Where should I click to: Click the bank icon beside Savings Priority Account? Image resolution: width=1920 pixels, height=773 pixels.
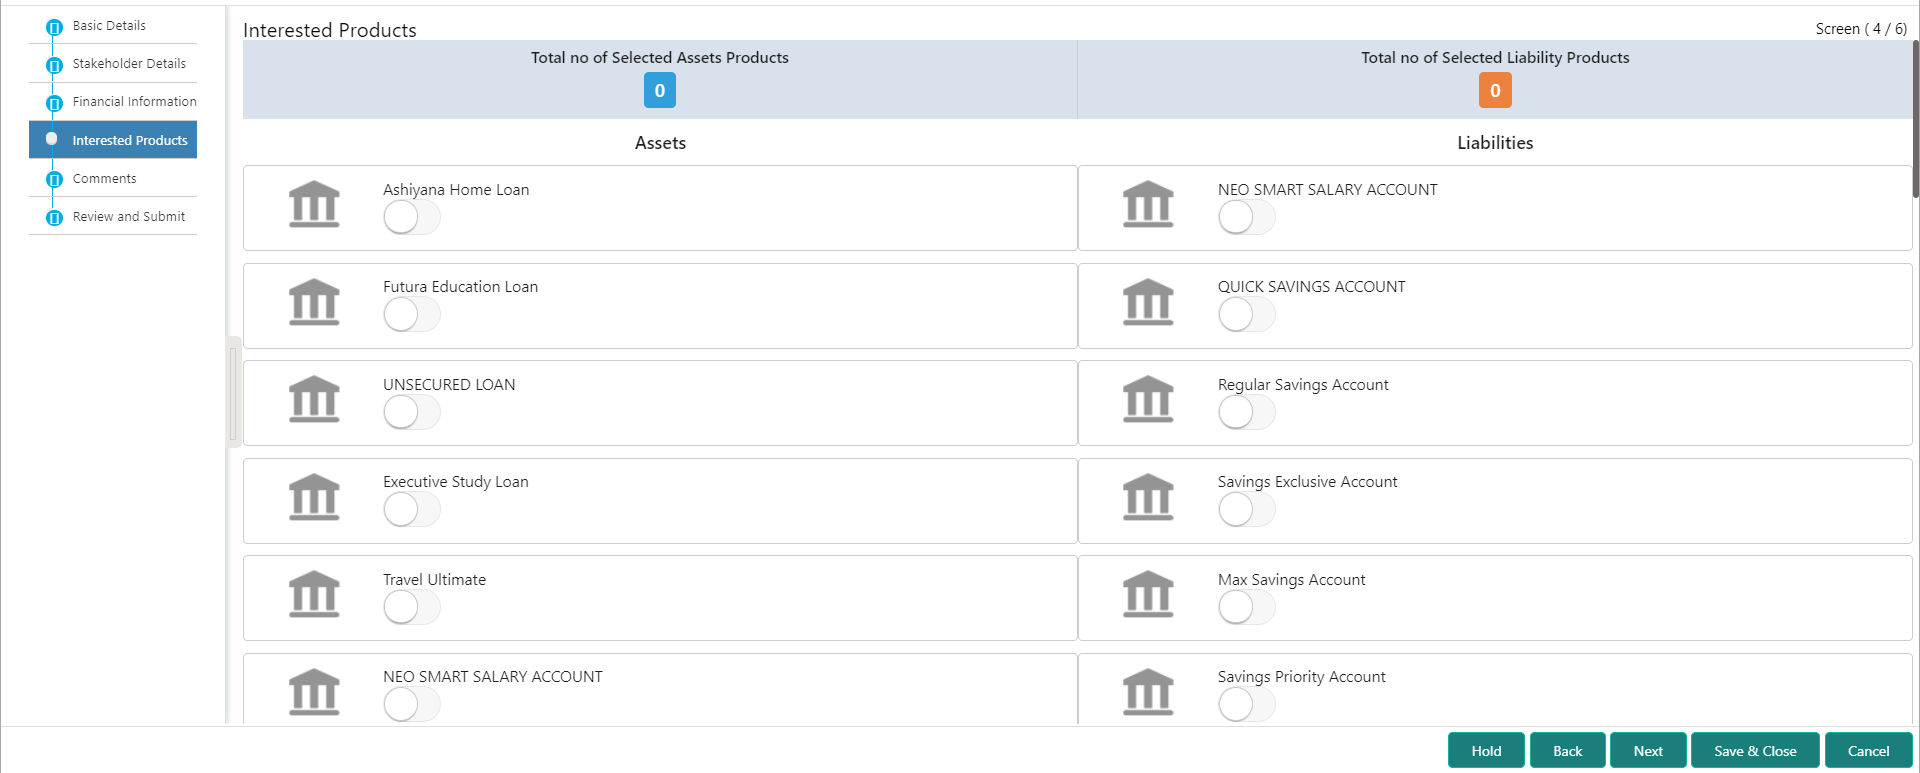[x=1148, y=692]
